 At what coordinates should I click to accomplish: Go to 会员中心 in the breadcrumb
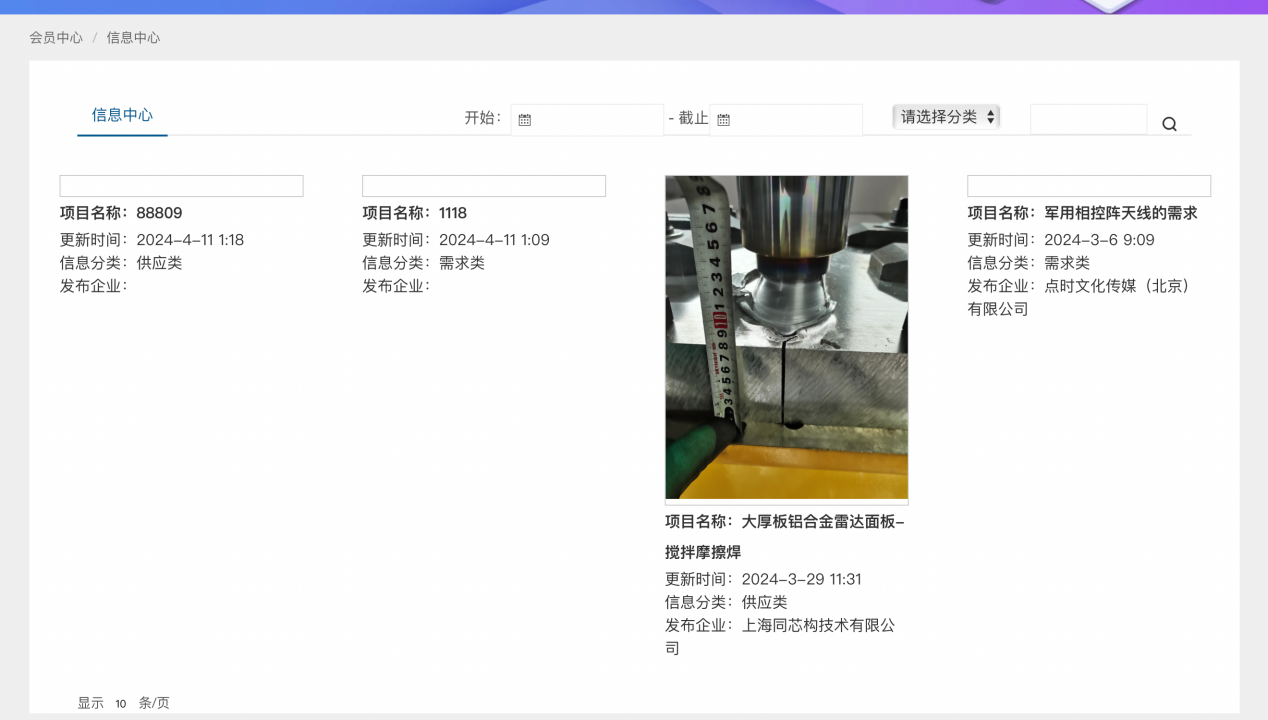pyautogui.click(x=56, y=38)
